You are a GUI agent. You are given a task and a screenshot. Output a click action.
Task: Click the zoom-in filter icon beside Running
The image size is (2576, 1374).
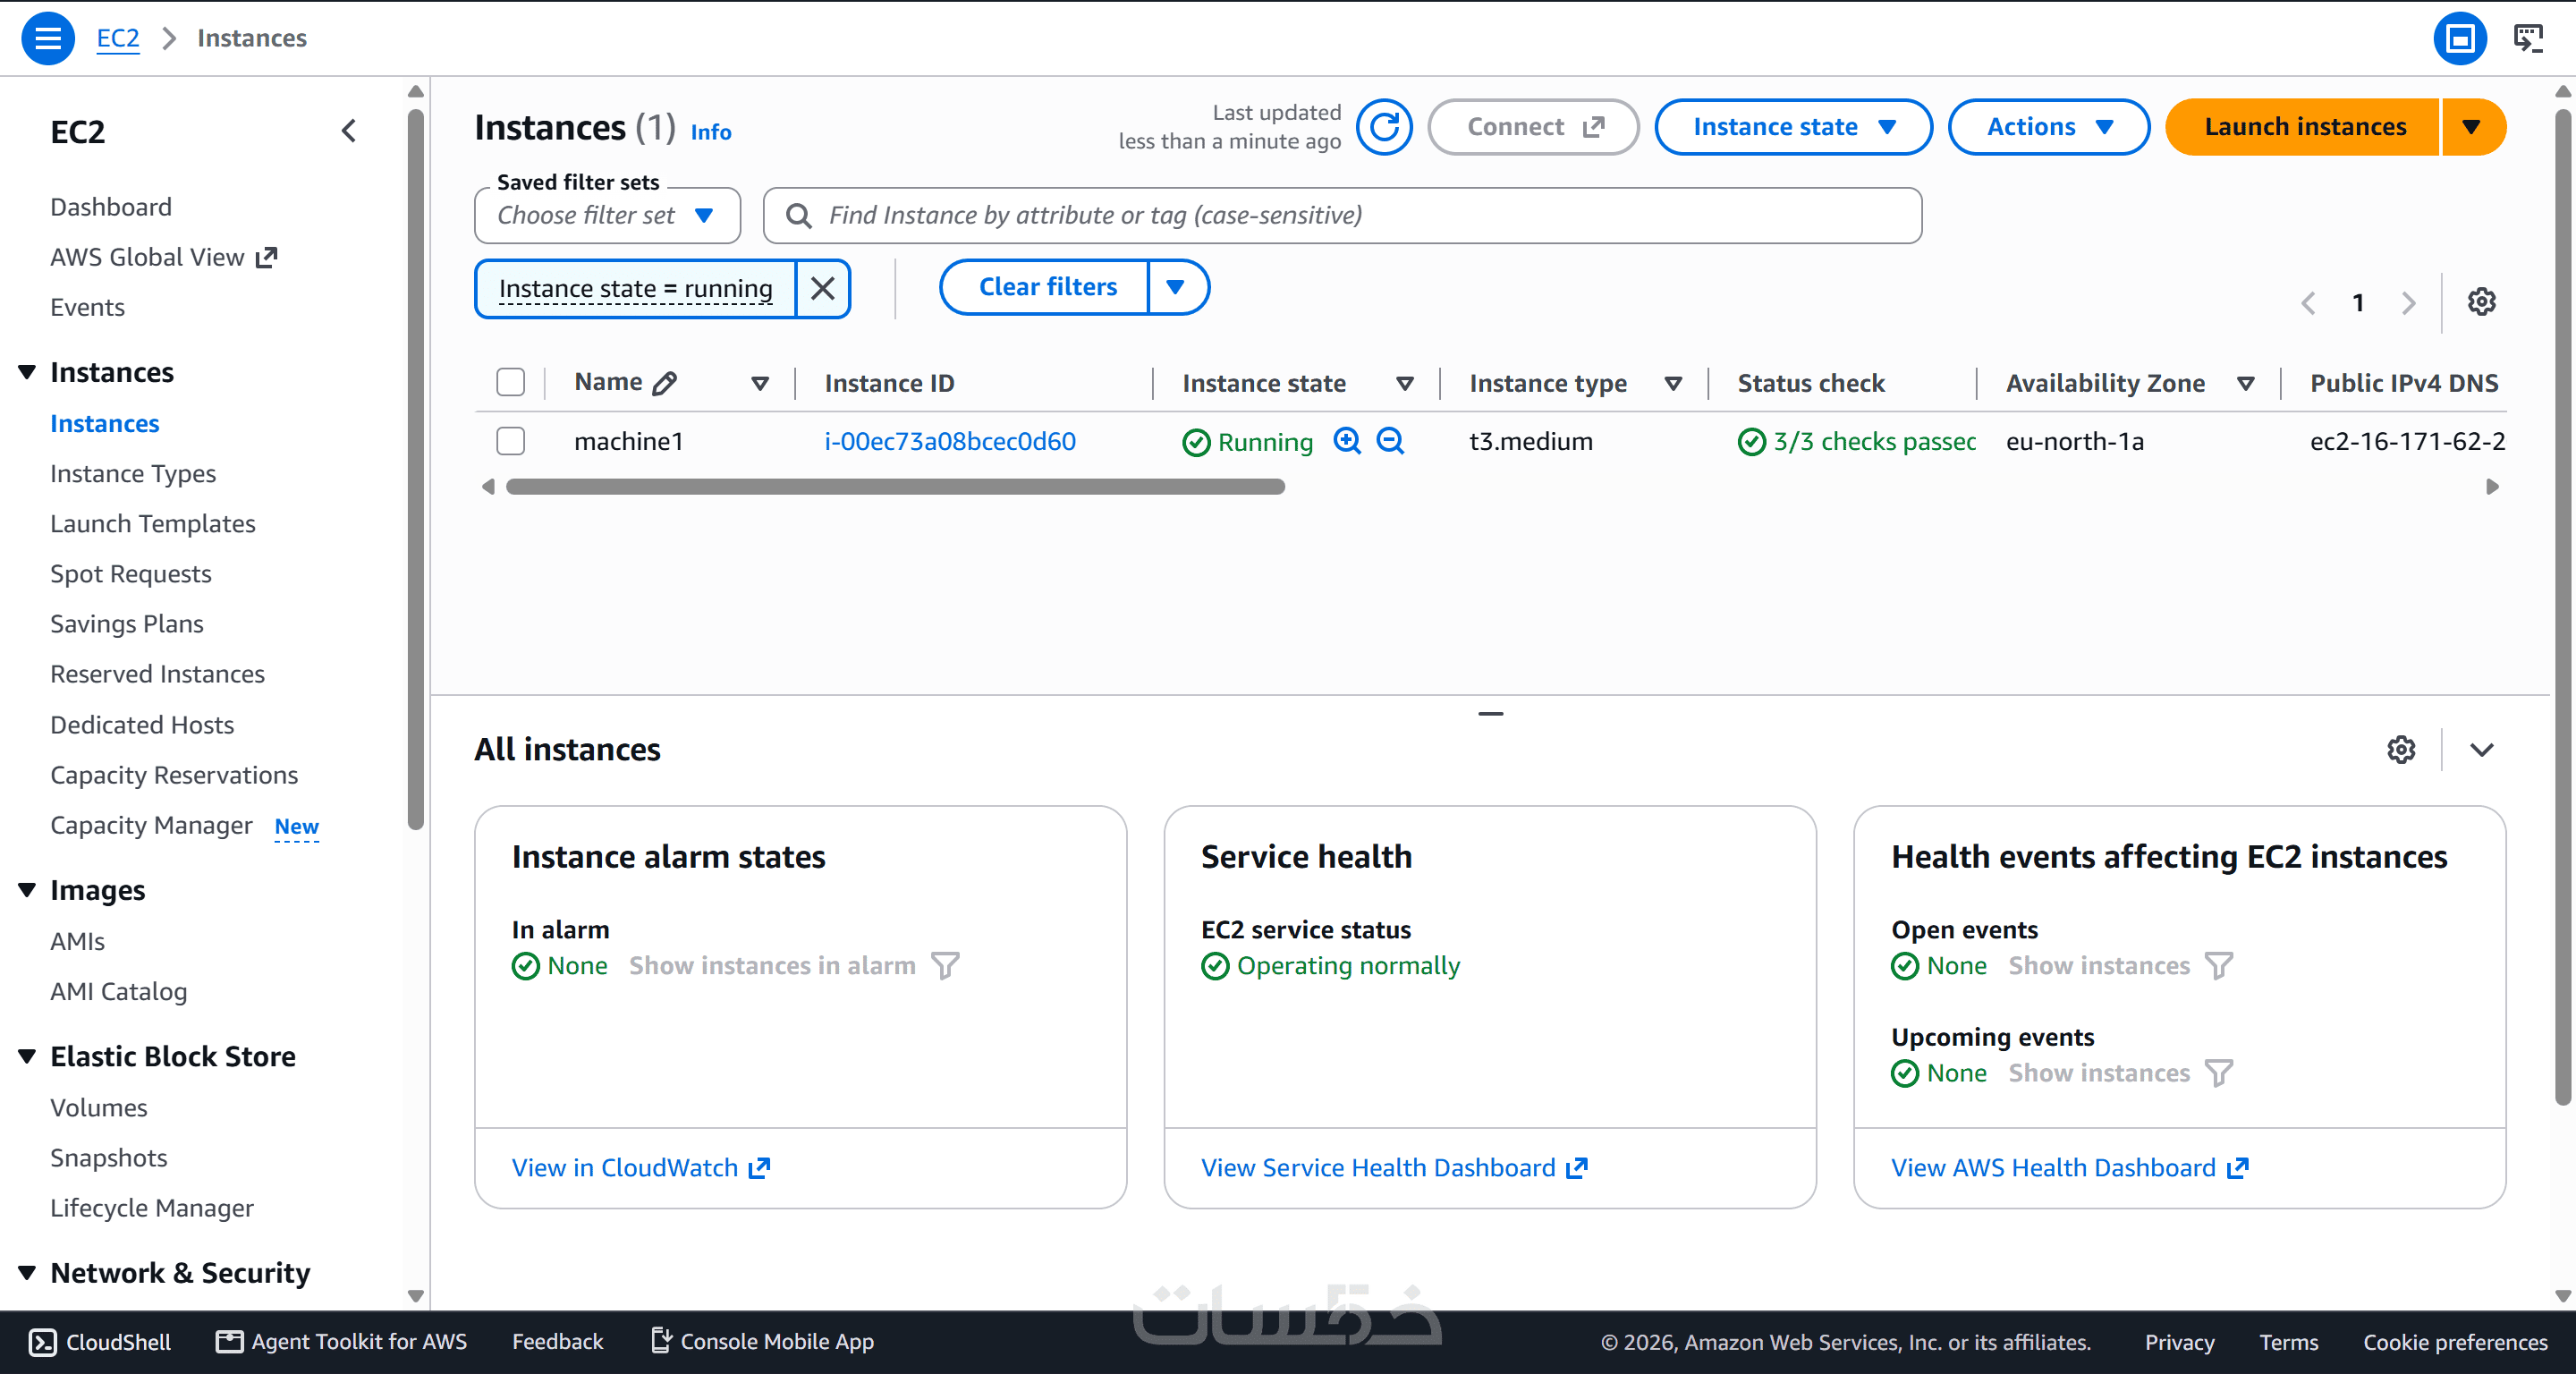[x=1347, y=441]
